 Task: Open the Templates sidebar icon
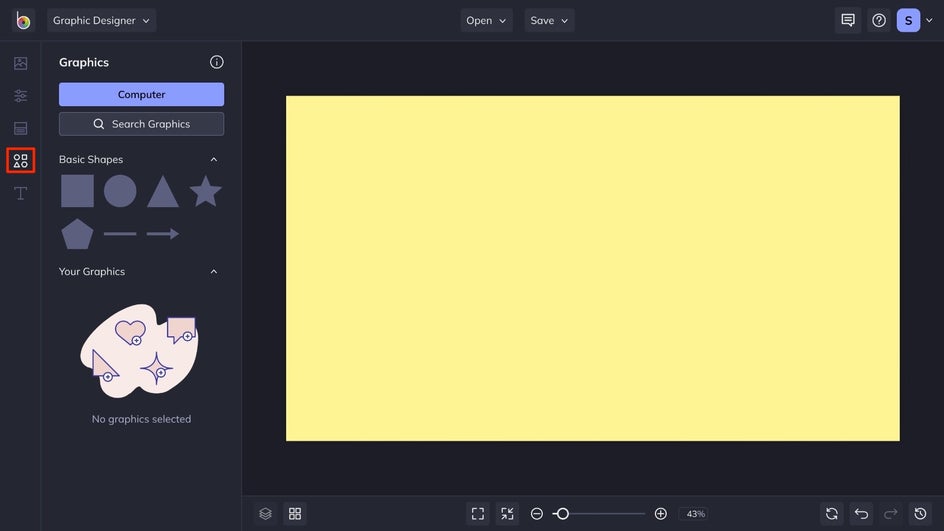tap(20, 128)
